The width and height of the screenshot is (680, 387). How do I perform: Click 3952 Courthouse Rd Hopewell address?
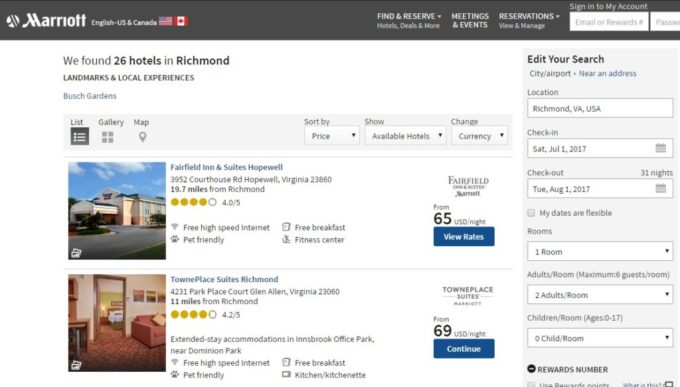click(x=251, y=179)
